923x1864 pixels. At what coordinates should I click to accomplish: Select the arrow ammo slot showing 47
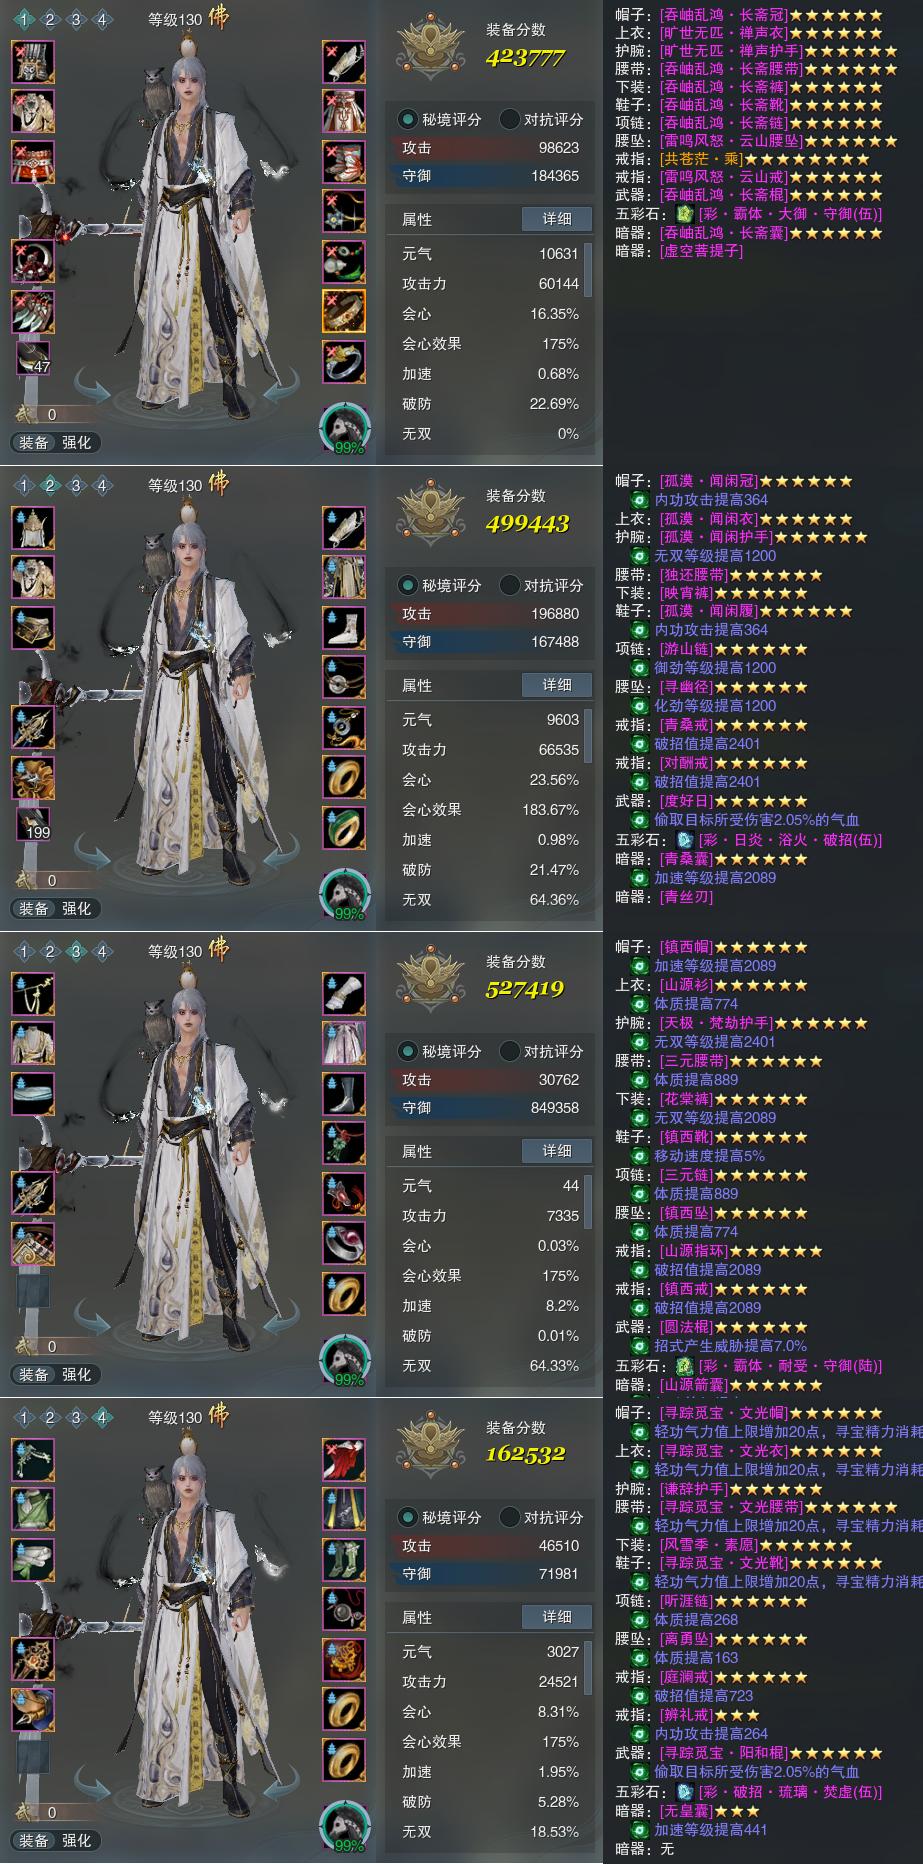[x=33, y=358]
